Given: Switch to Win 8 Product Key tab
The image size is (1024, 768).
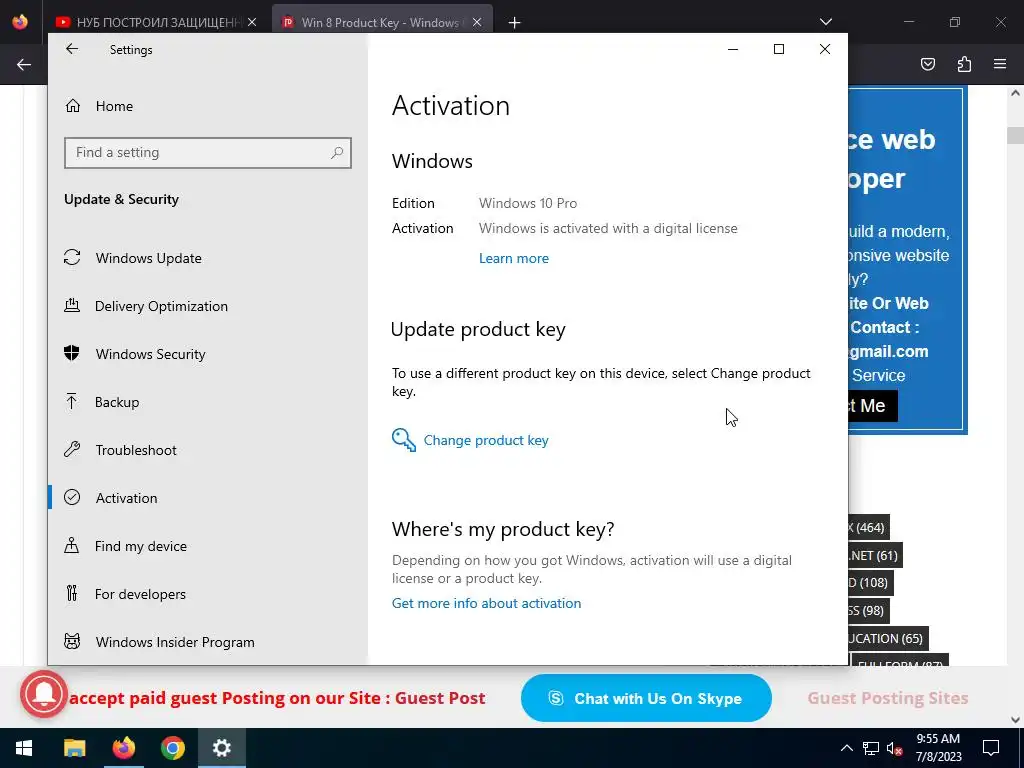Looking at the screenshot, I should [380, 22].
